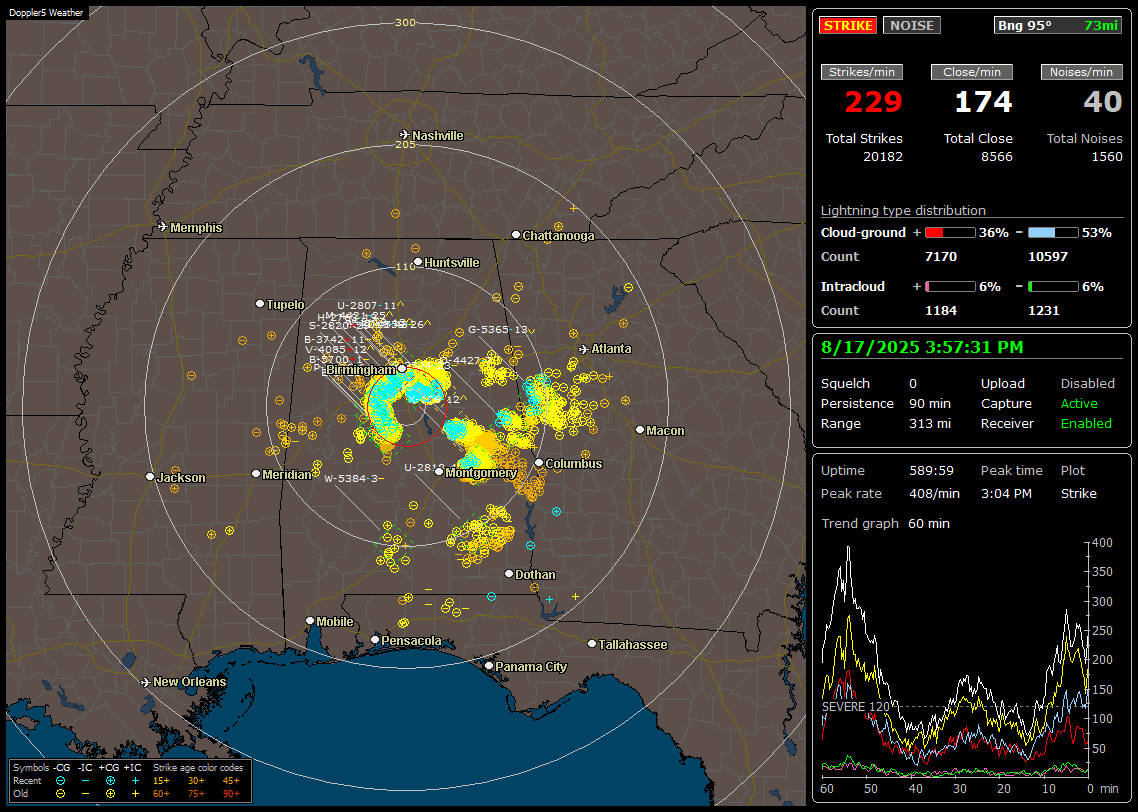Click the Chattanooga city marker dot
Screen dimensions: 1138x812
[516, 235]
